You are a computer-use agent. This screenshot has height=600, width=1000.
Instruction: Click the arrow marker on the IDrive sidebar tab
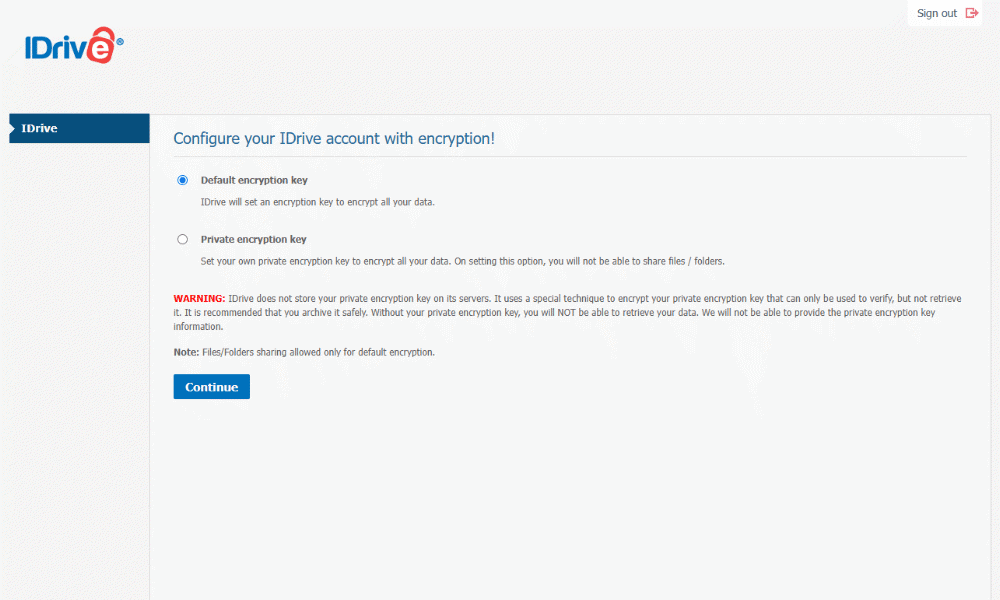[x=12, y=128]
